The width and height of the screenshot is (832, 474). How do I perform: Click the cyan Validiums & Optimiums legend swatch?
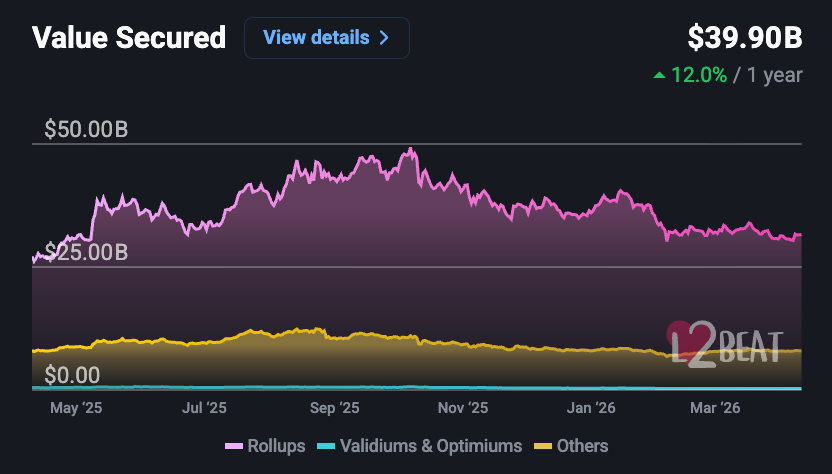tap(325, 446)
